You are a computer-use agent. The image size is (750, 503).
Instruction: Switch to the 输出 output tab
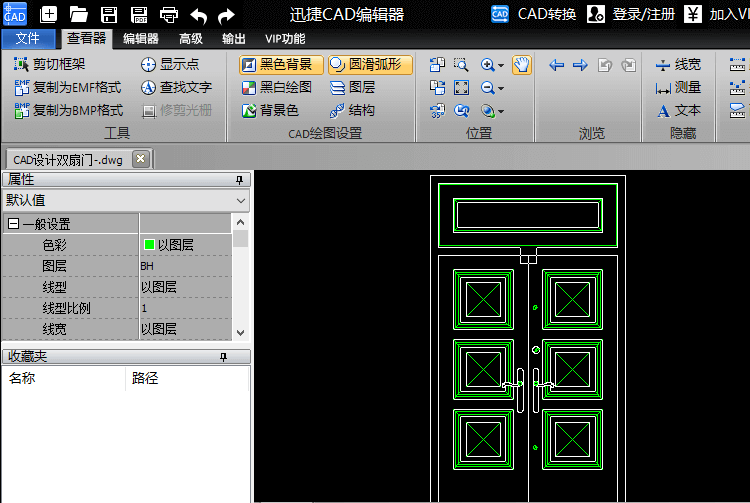[x=234, y=39]
